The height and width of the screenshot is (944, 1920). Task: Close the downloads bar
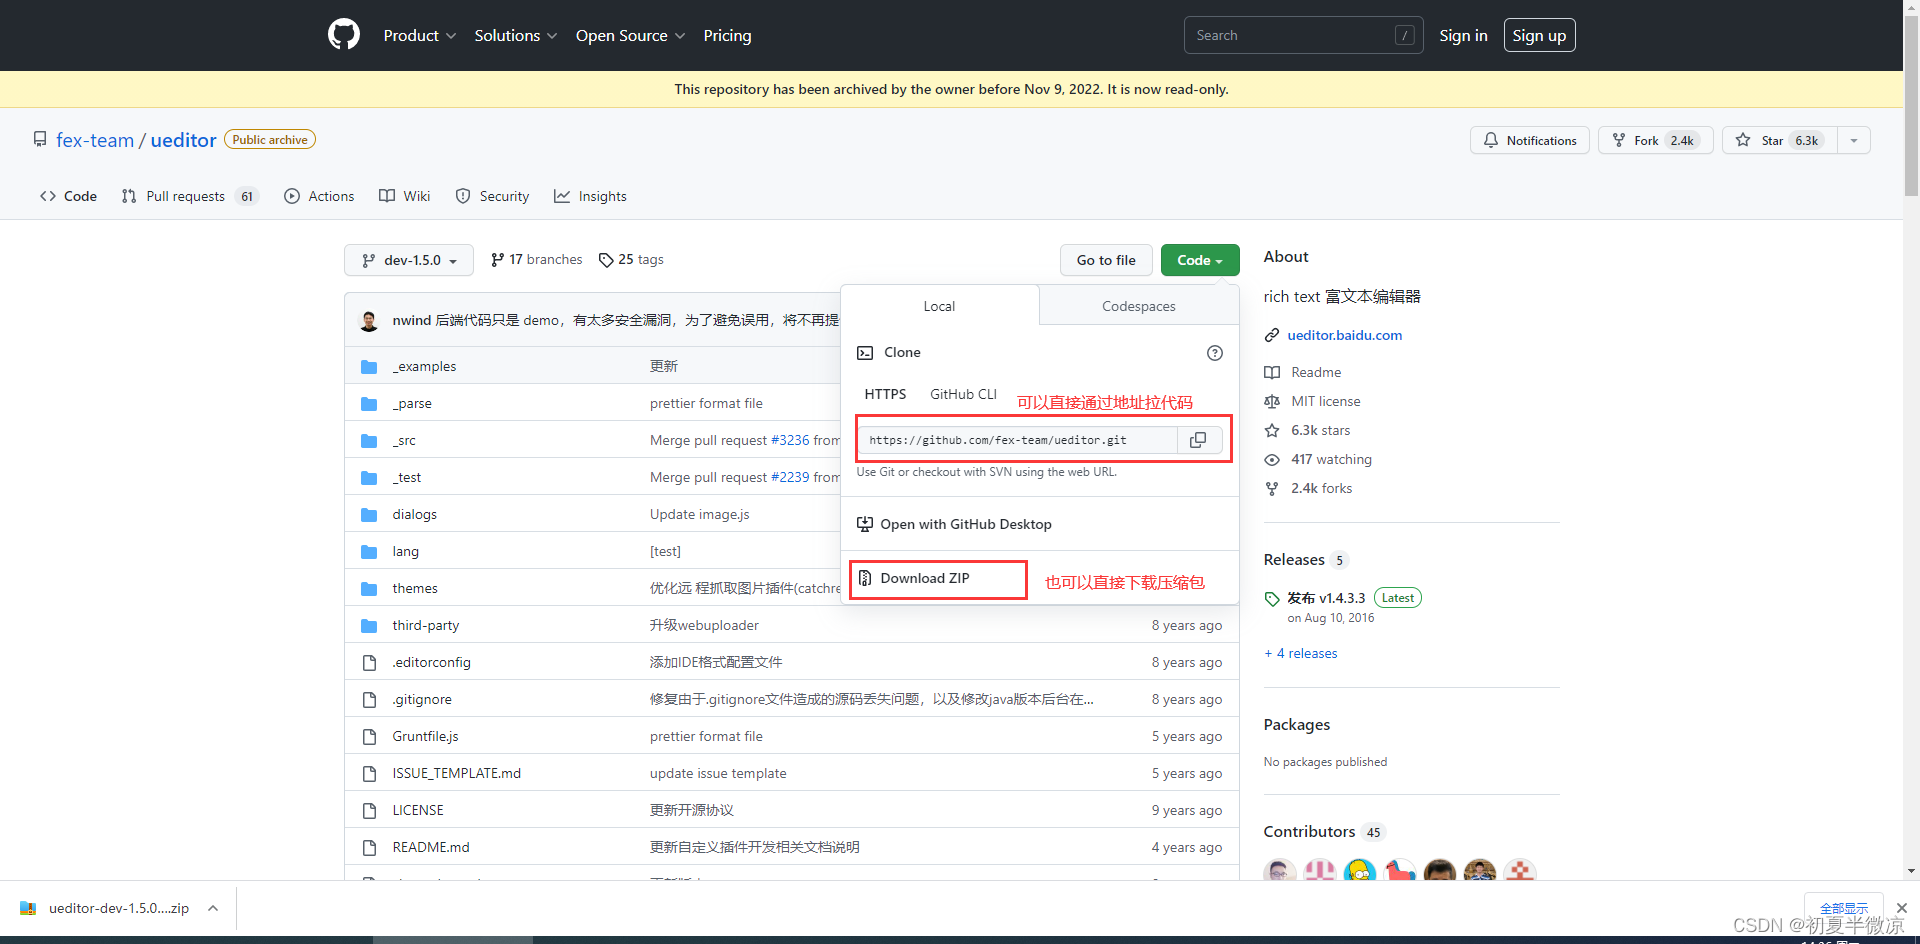[1901, 908]
